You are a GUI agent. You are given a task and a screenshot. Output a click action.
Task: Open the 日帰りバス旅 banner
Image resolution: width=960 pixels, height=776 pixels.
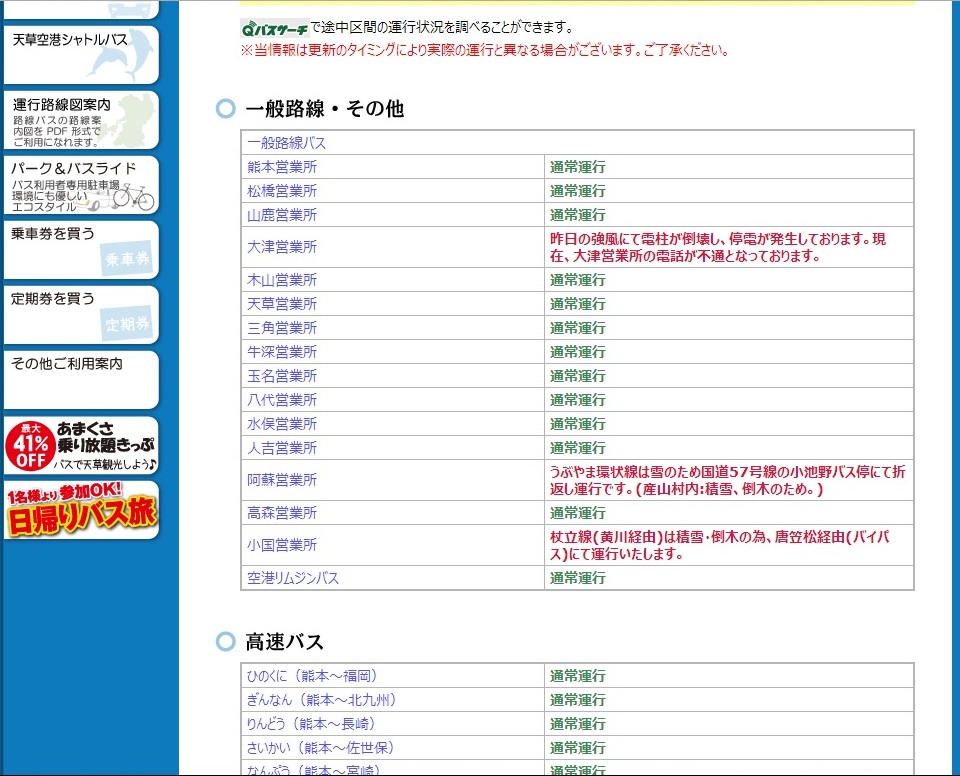point(81,510)
